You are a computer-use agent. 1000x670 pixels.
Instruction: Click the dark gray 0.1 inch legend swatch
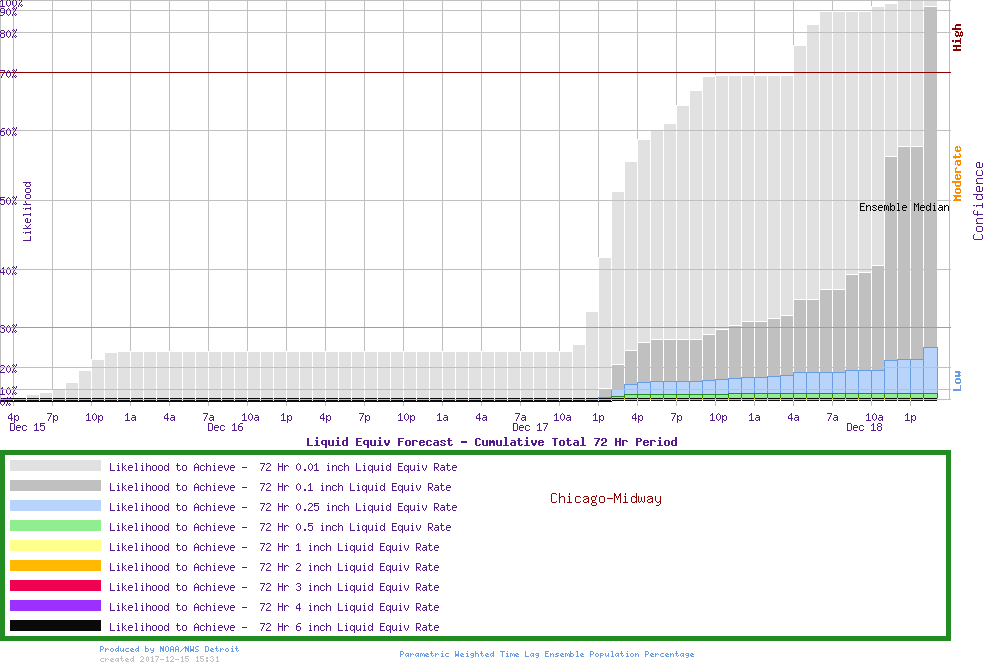pyautogui.click(x=55, y=486)
